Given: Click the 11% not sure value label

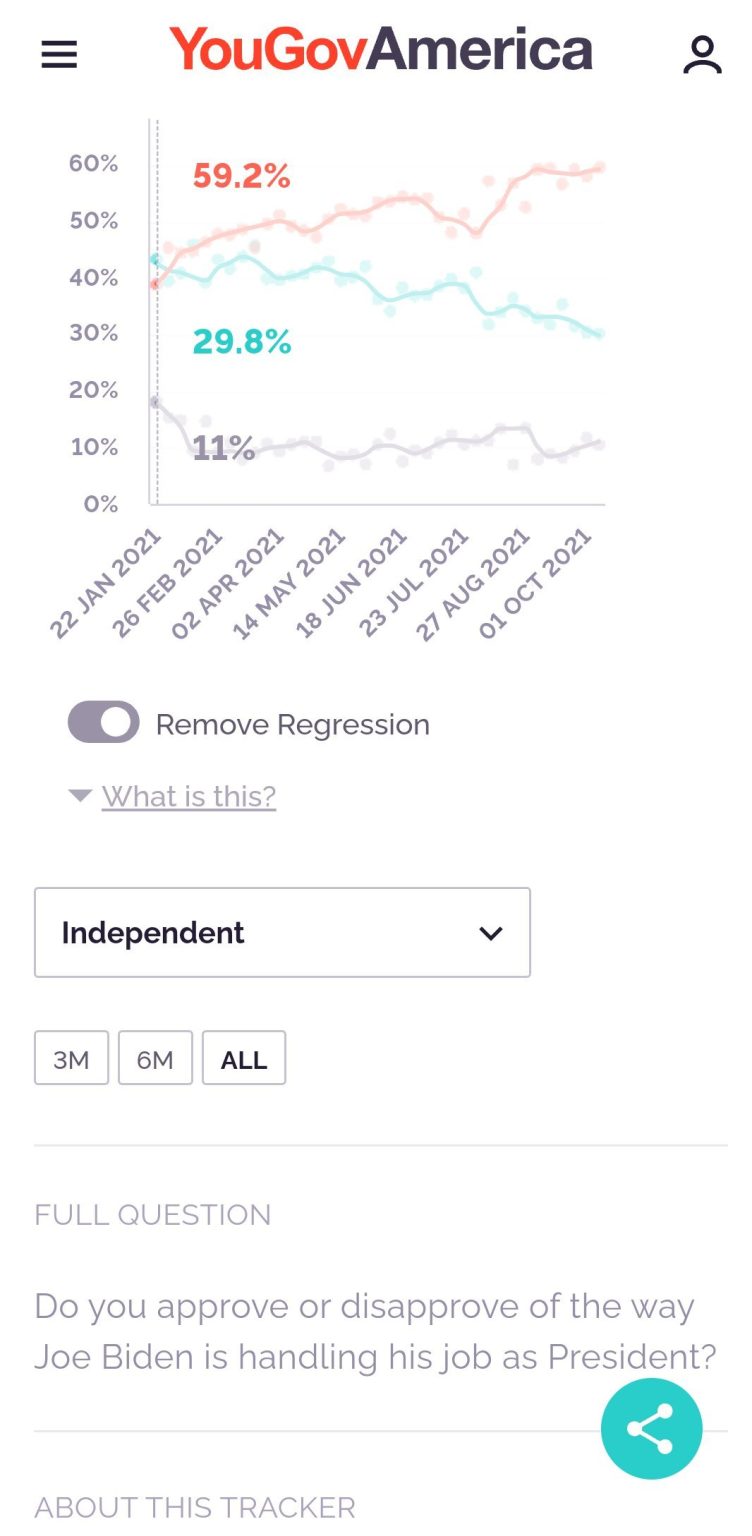Looking at the screenshot, I should (x=223, y=447).
